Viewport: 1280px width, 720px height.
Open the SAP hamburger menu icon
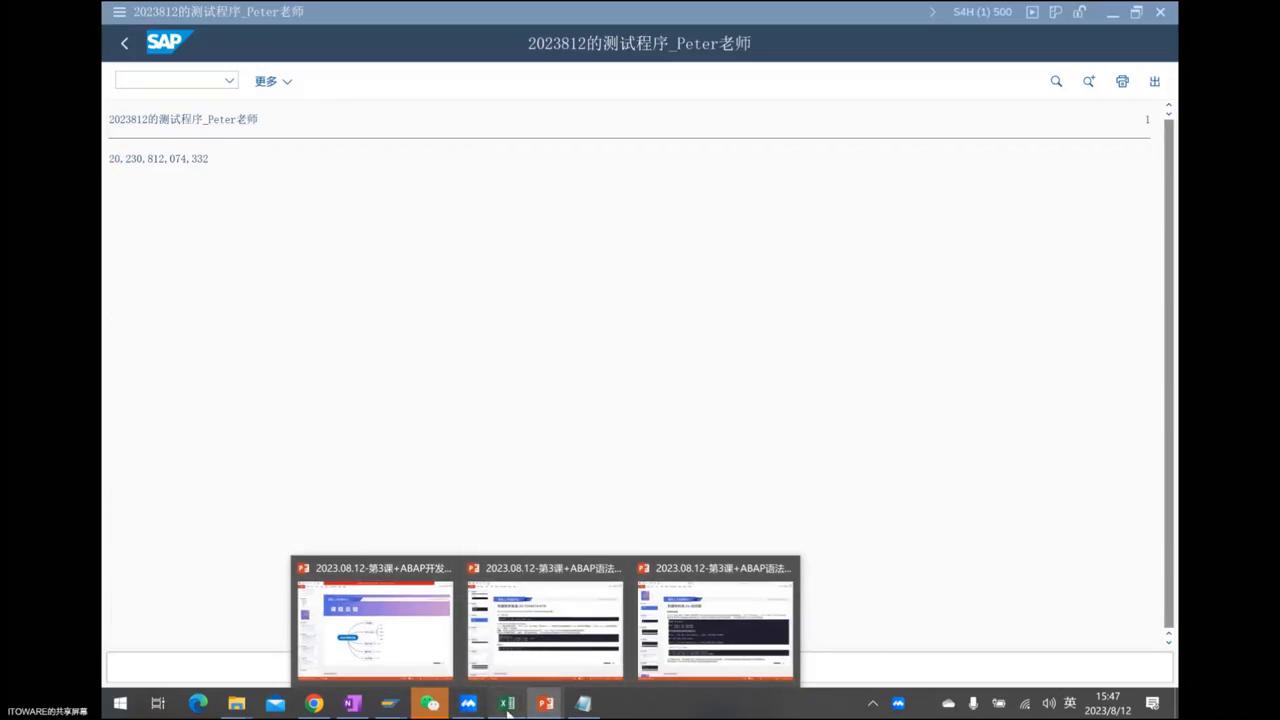pos(118,11)
